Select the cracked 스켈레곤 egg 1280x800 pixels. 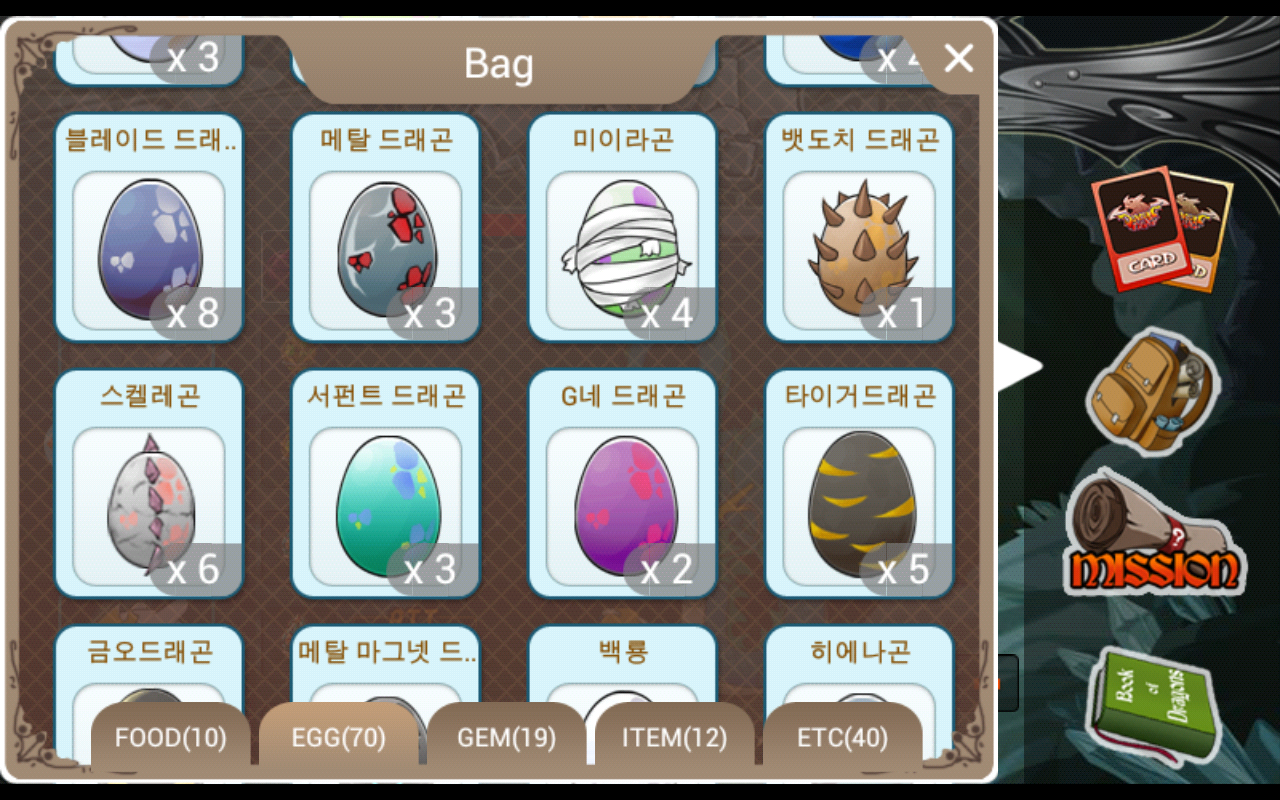tap(149, 484)
